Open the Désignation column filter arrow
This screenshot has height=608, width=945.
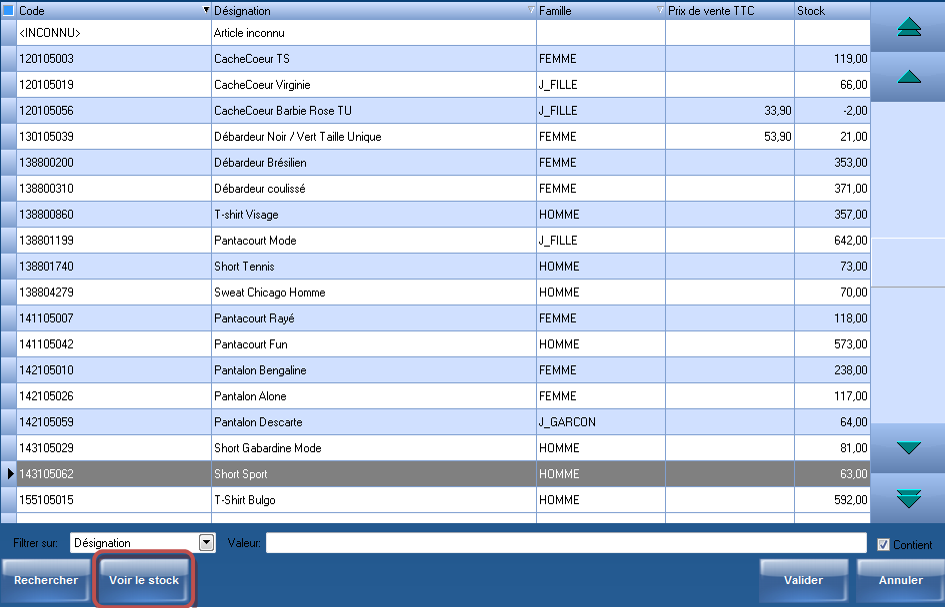click(x=530, y=10)
